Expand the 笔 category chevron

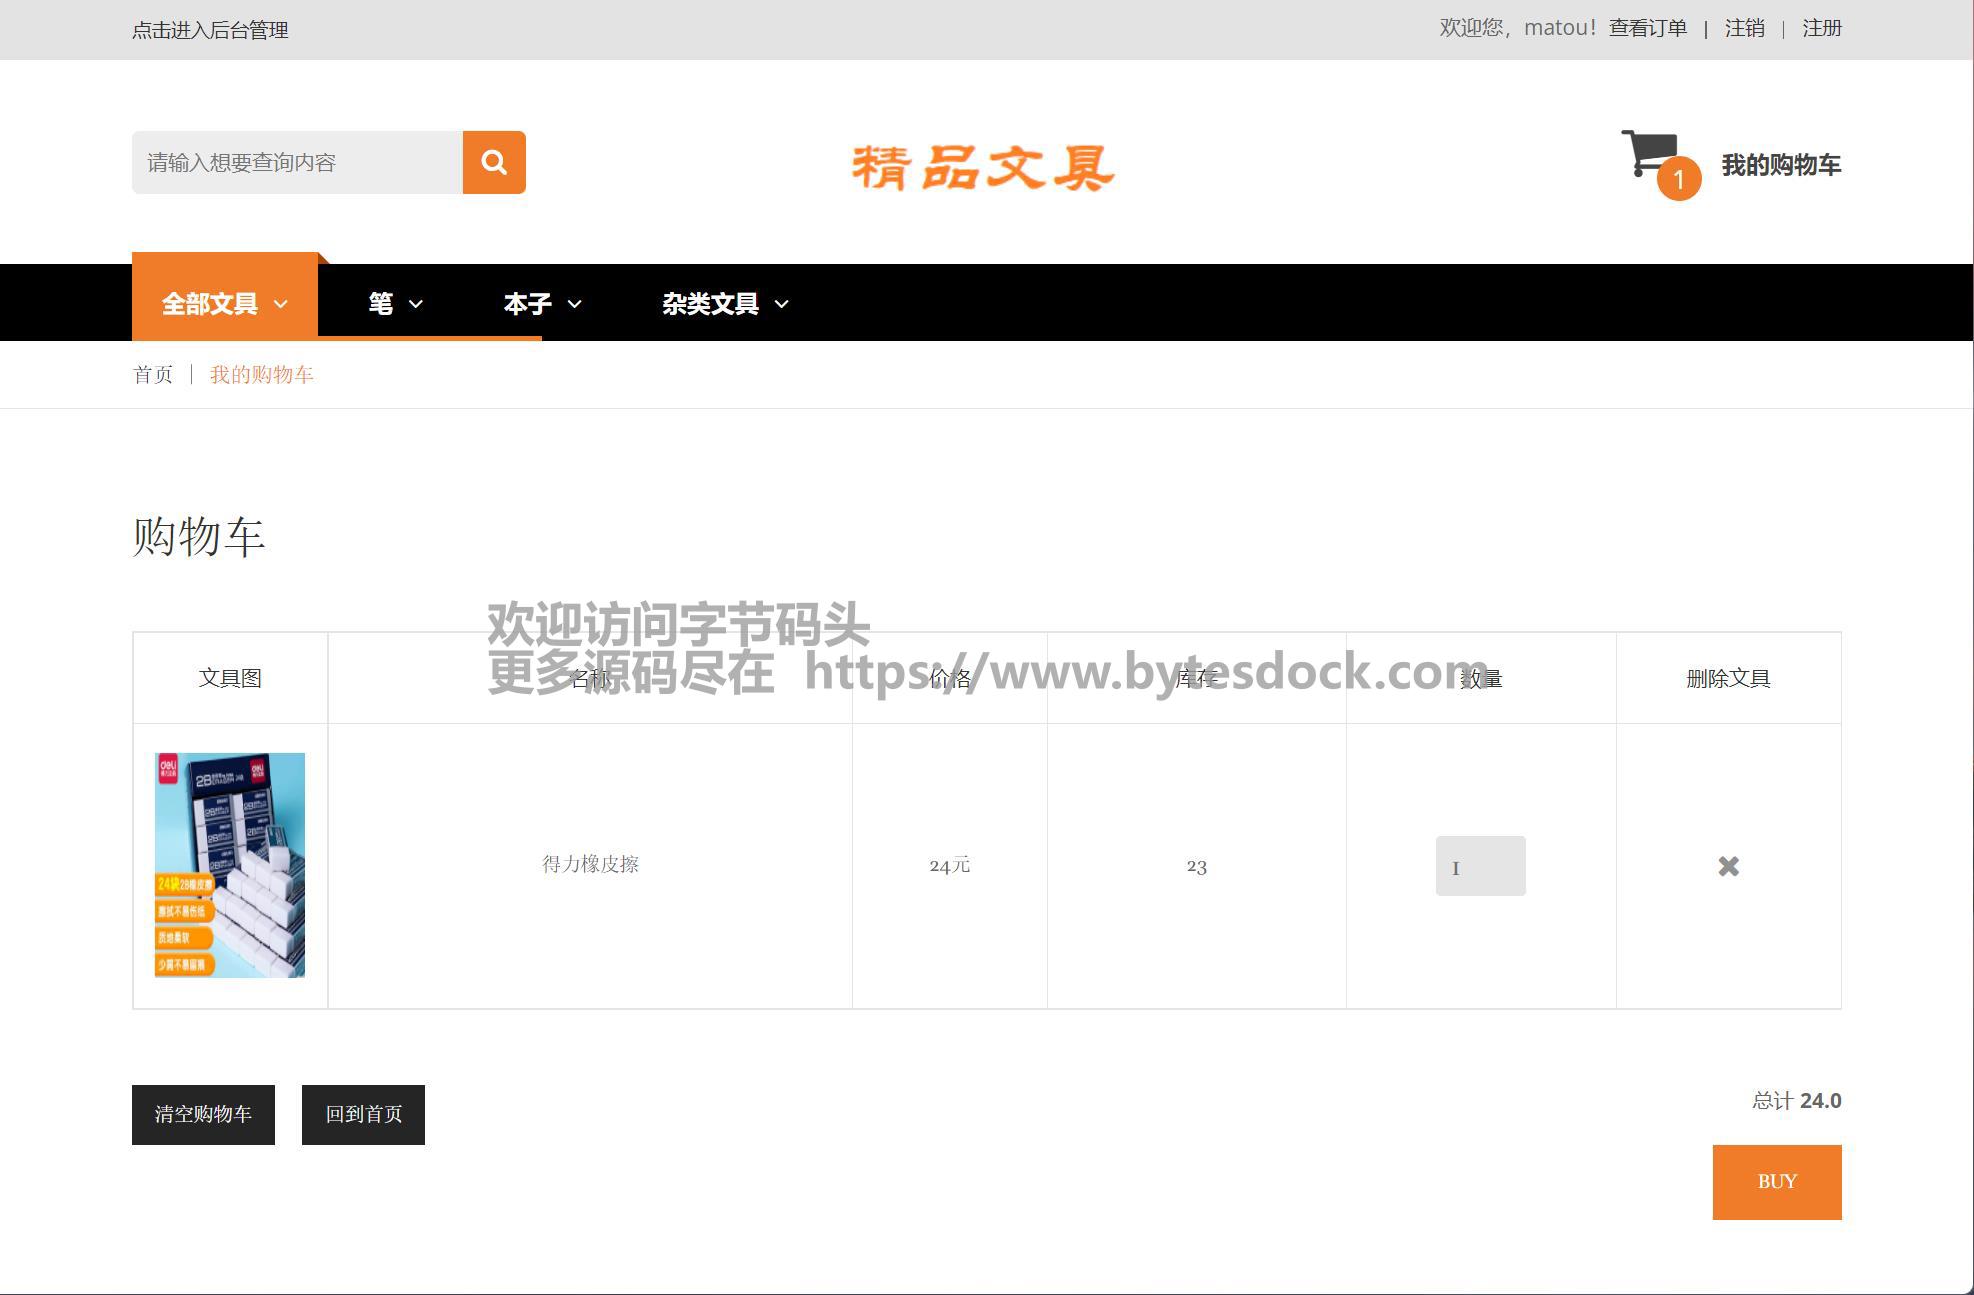(x=415, y=304)
